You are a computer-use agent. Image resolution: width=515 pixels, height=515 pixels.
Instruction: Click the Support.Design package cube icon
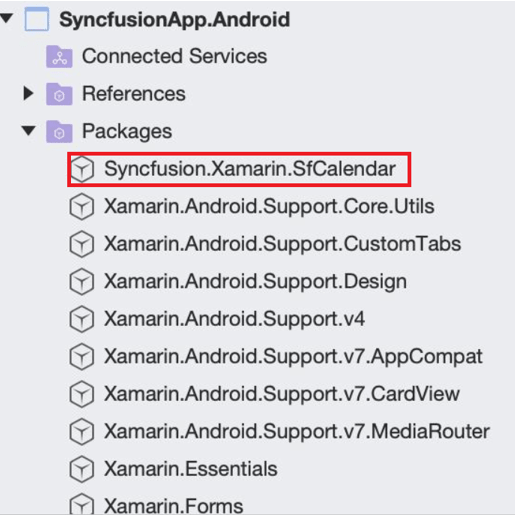click(82, 282)
